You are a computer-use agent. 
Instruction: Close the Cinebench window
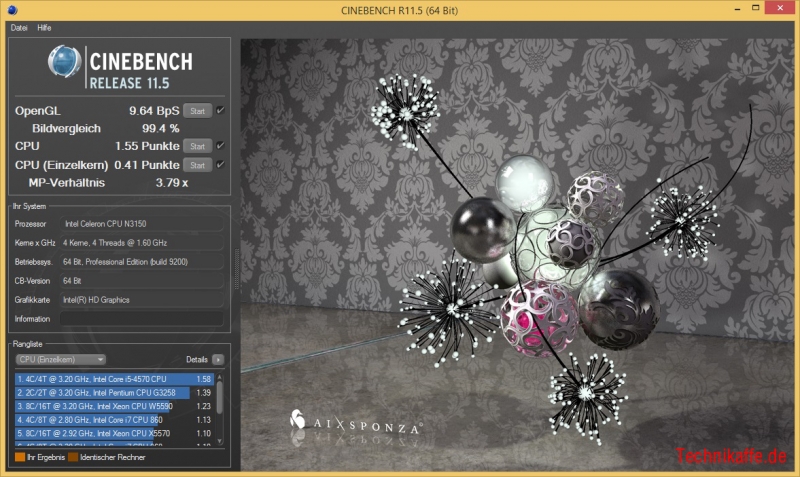780,8
